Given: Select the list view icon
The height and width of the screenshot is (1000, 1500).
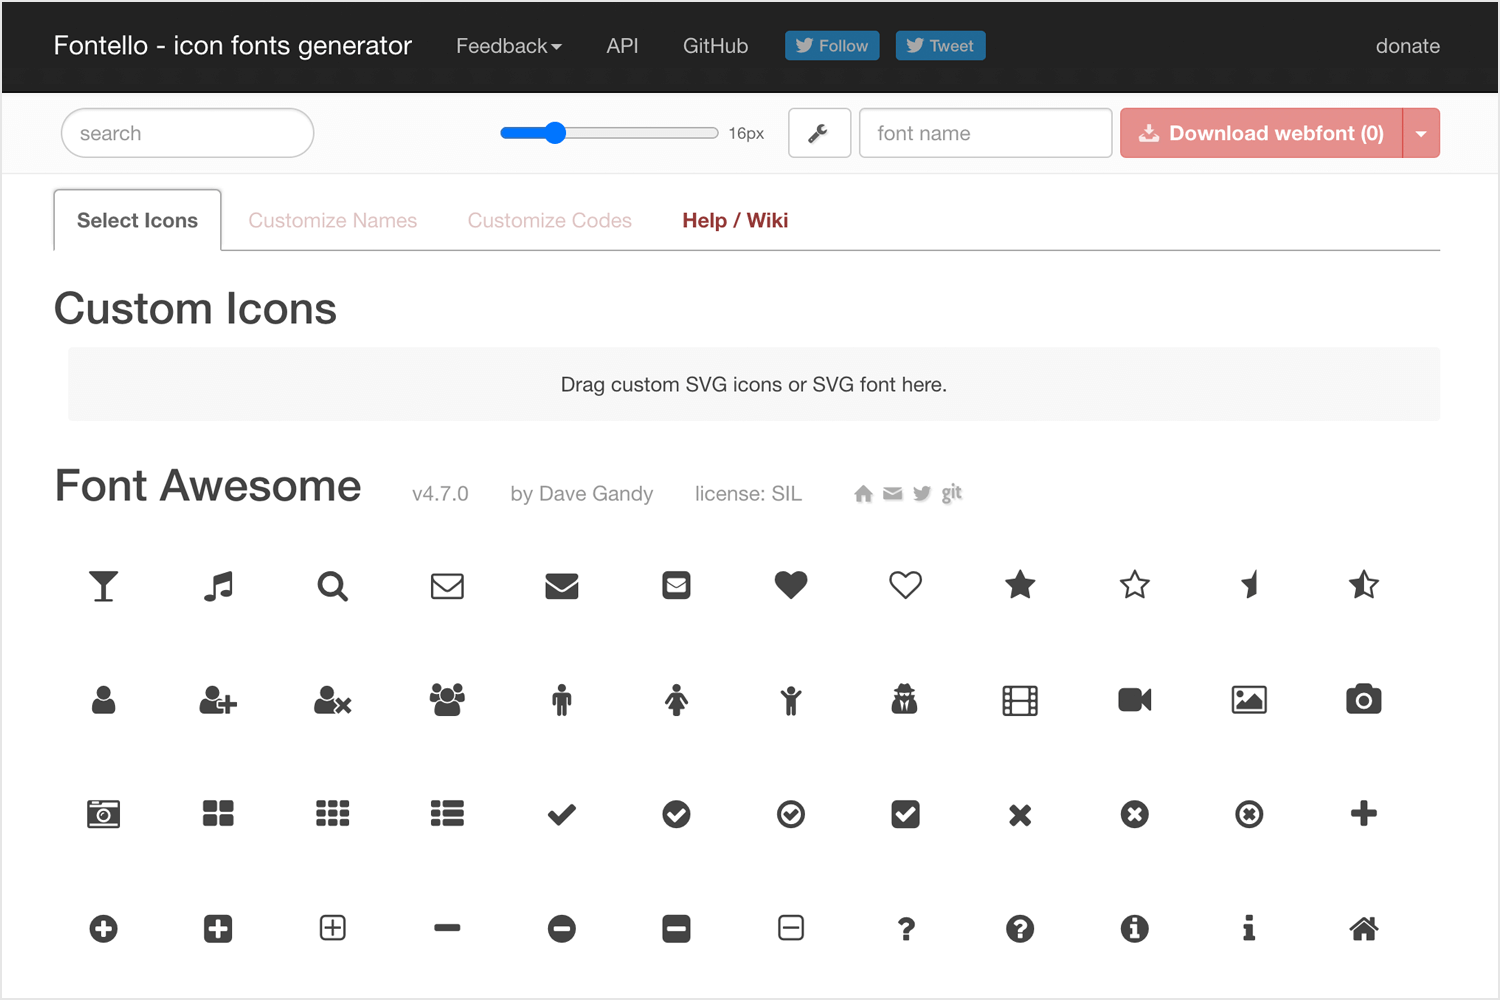Looking at the screenshot, I should 447,814.
